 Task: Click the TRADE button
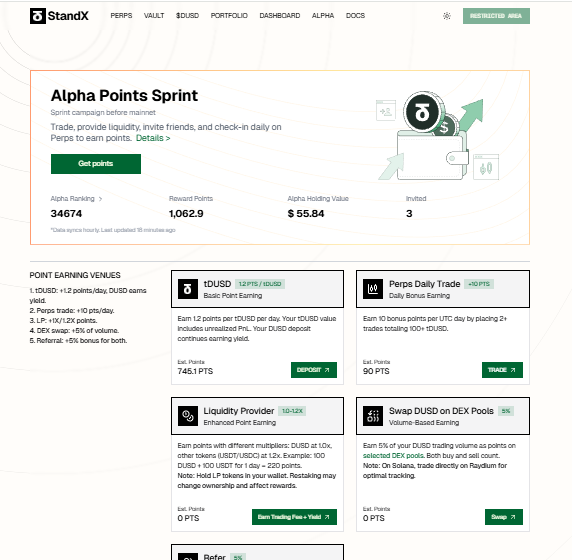502,370
